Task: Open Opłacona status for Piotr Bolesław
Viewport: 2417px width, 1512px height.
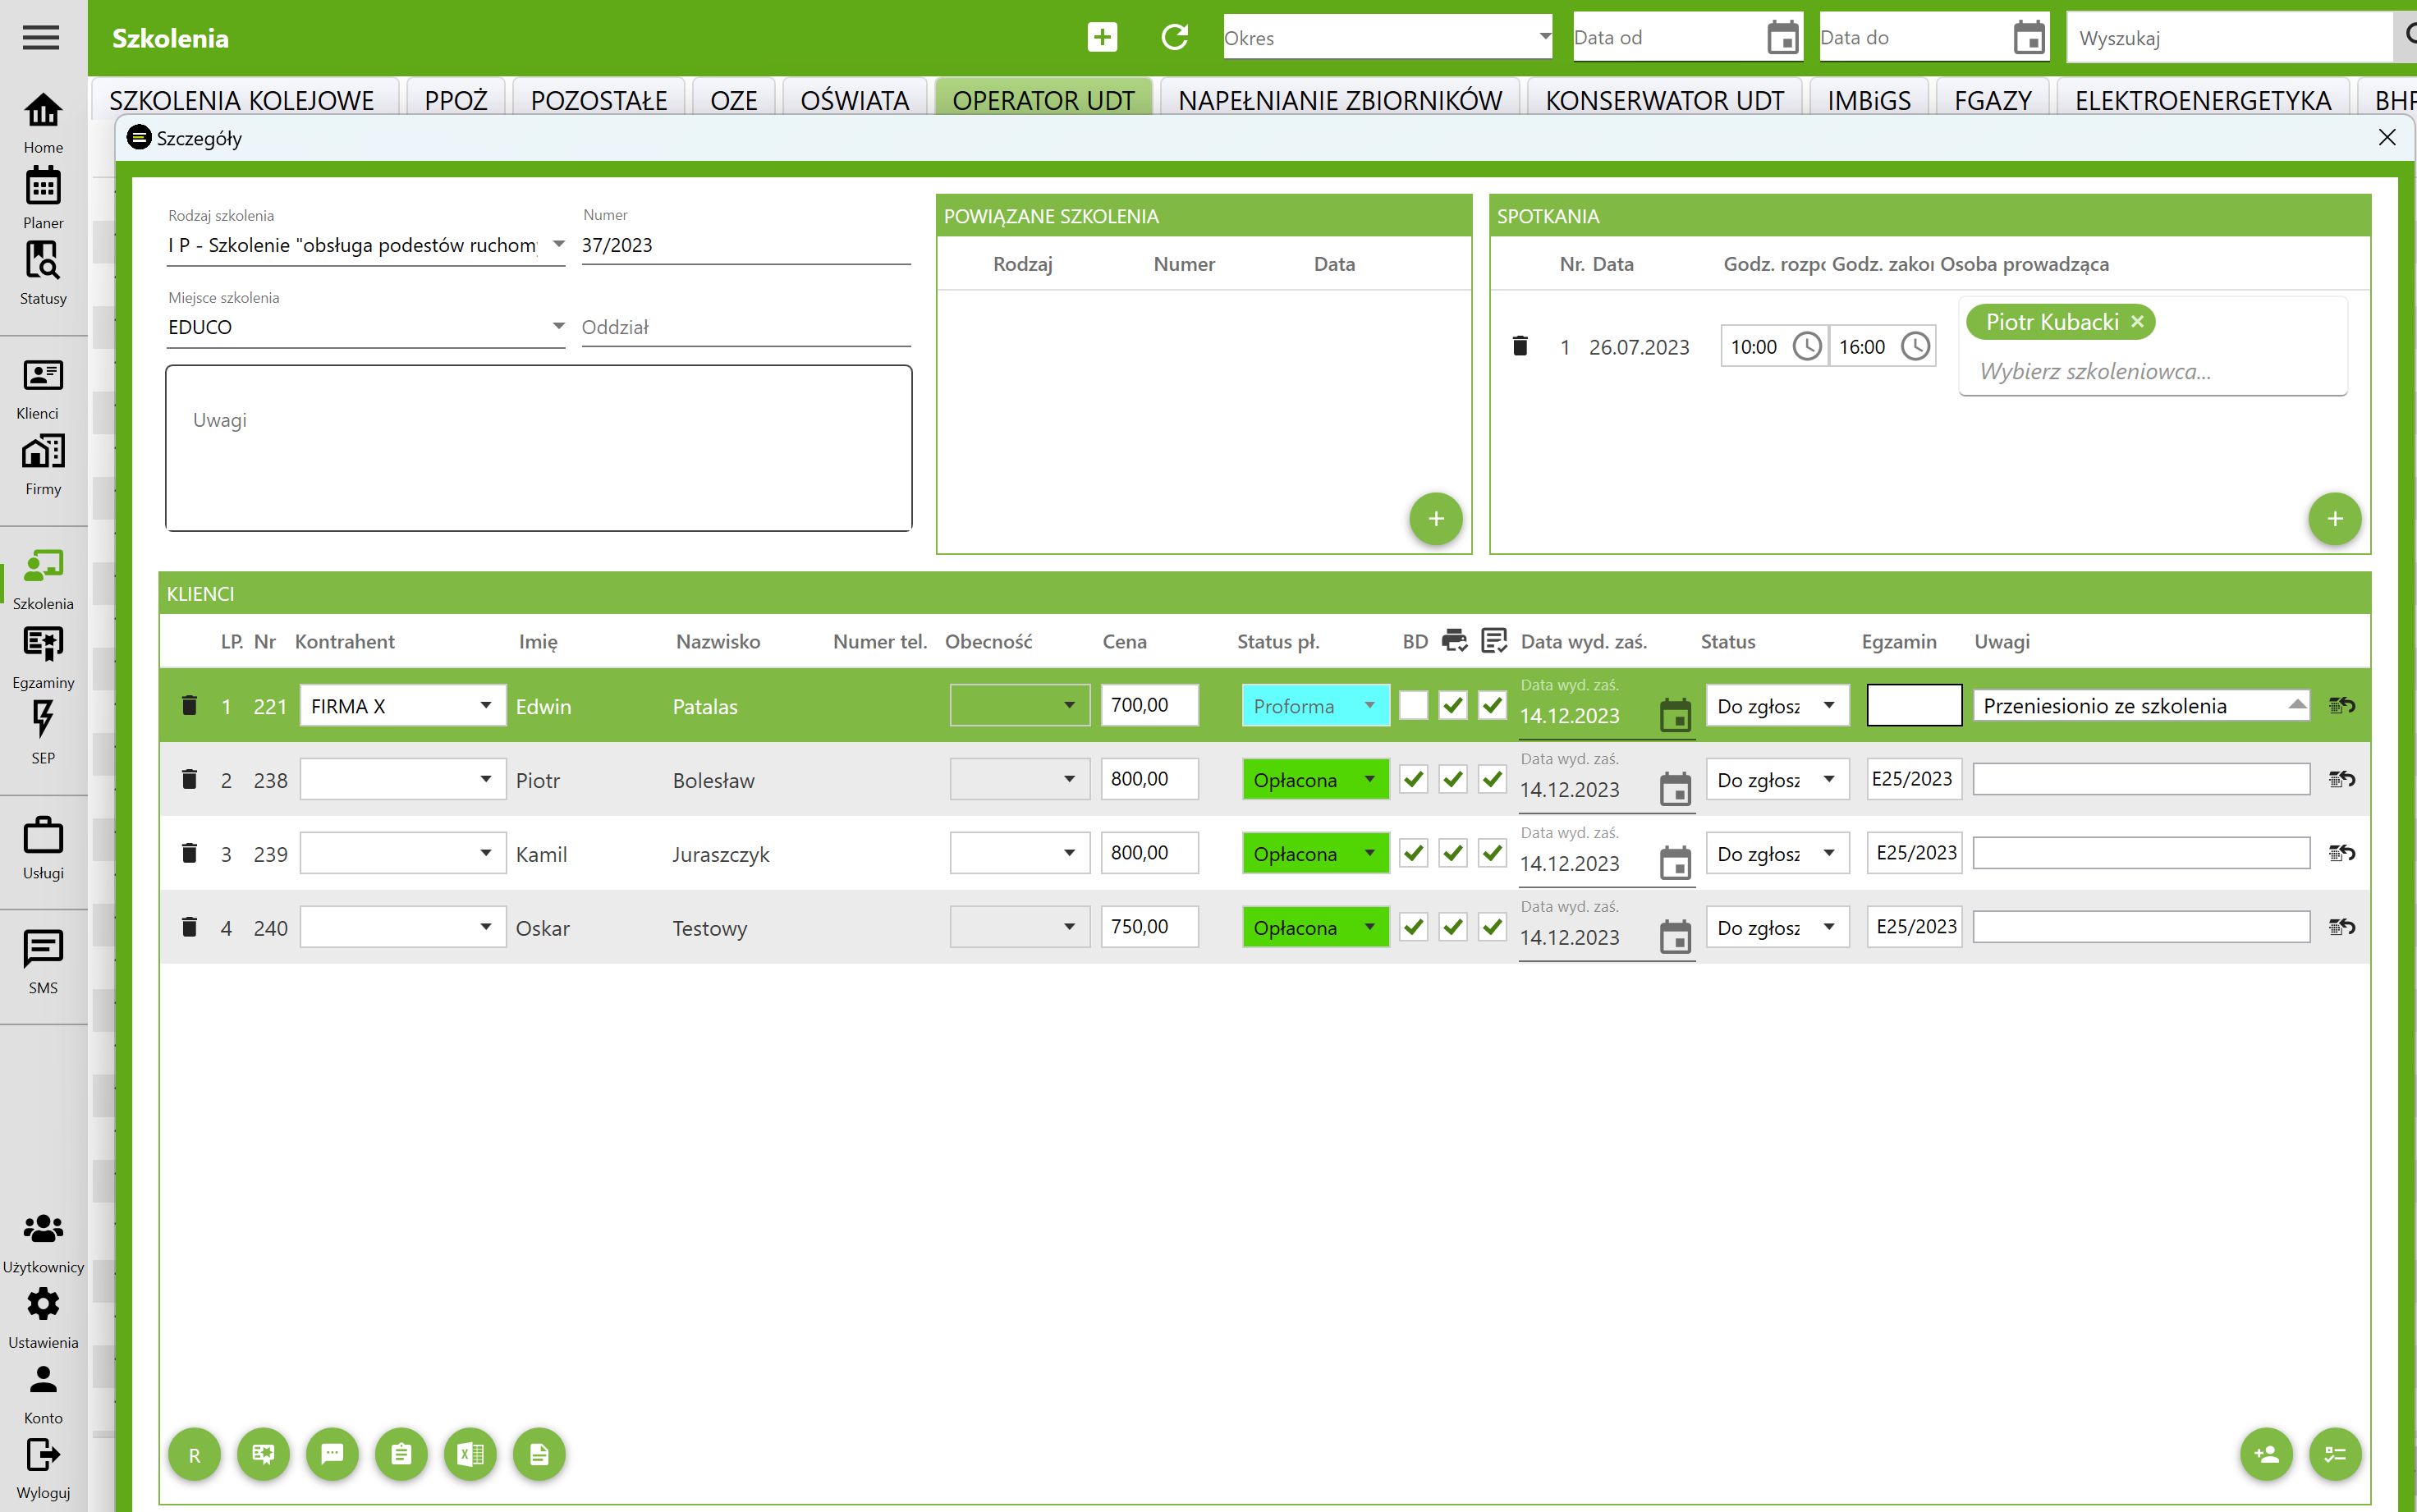Action: [x=1315, y=779]
